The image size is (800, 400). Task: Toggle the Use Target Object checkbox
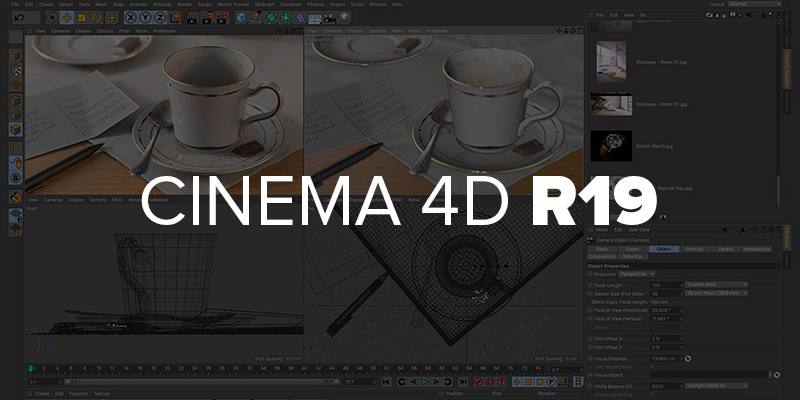pos(652,367)
